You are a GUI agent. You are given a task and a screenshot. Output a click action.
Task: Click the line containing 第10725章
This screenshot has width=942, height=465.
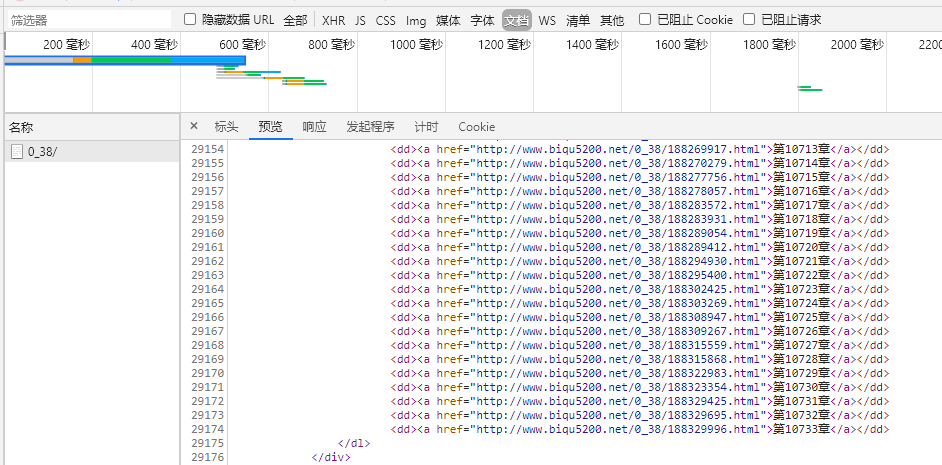pyautogui.click(x=640, y=317)
